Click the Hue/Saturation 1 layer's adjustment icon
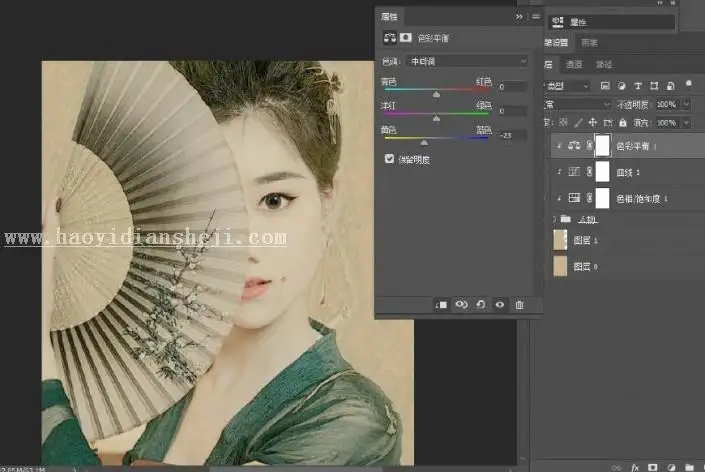705x472 pixels. click(x=574, y=198)
